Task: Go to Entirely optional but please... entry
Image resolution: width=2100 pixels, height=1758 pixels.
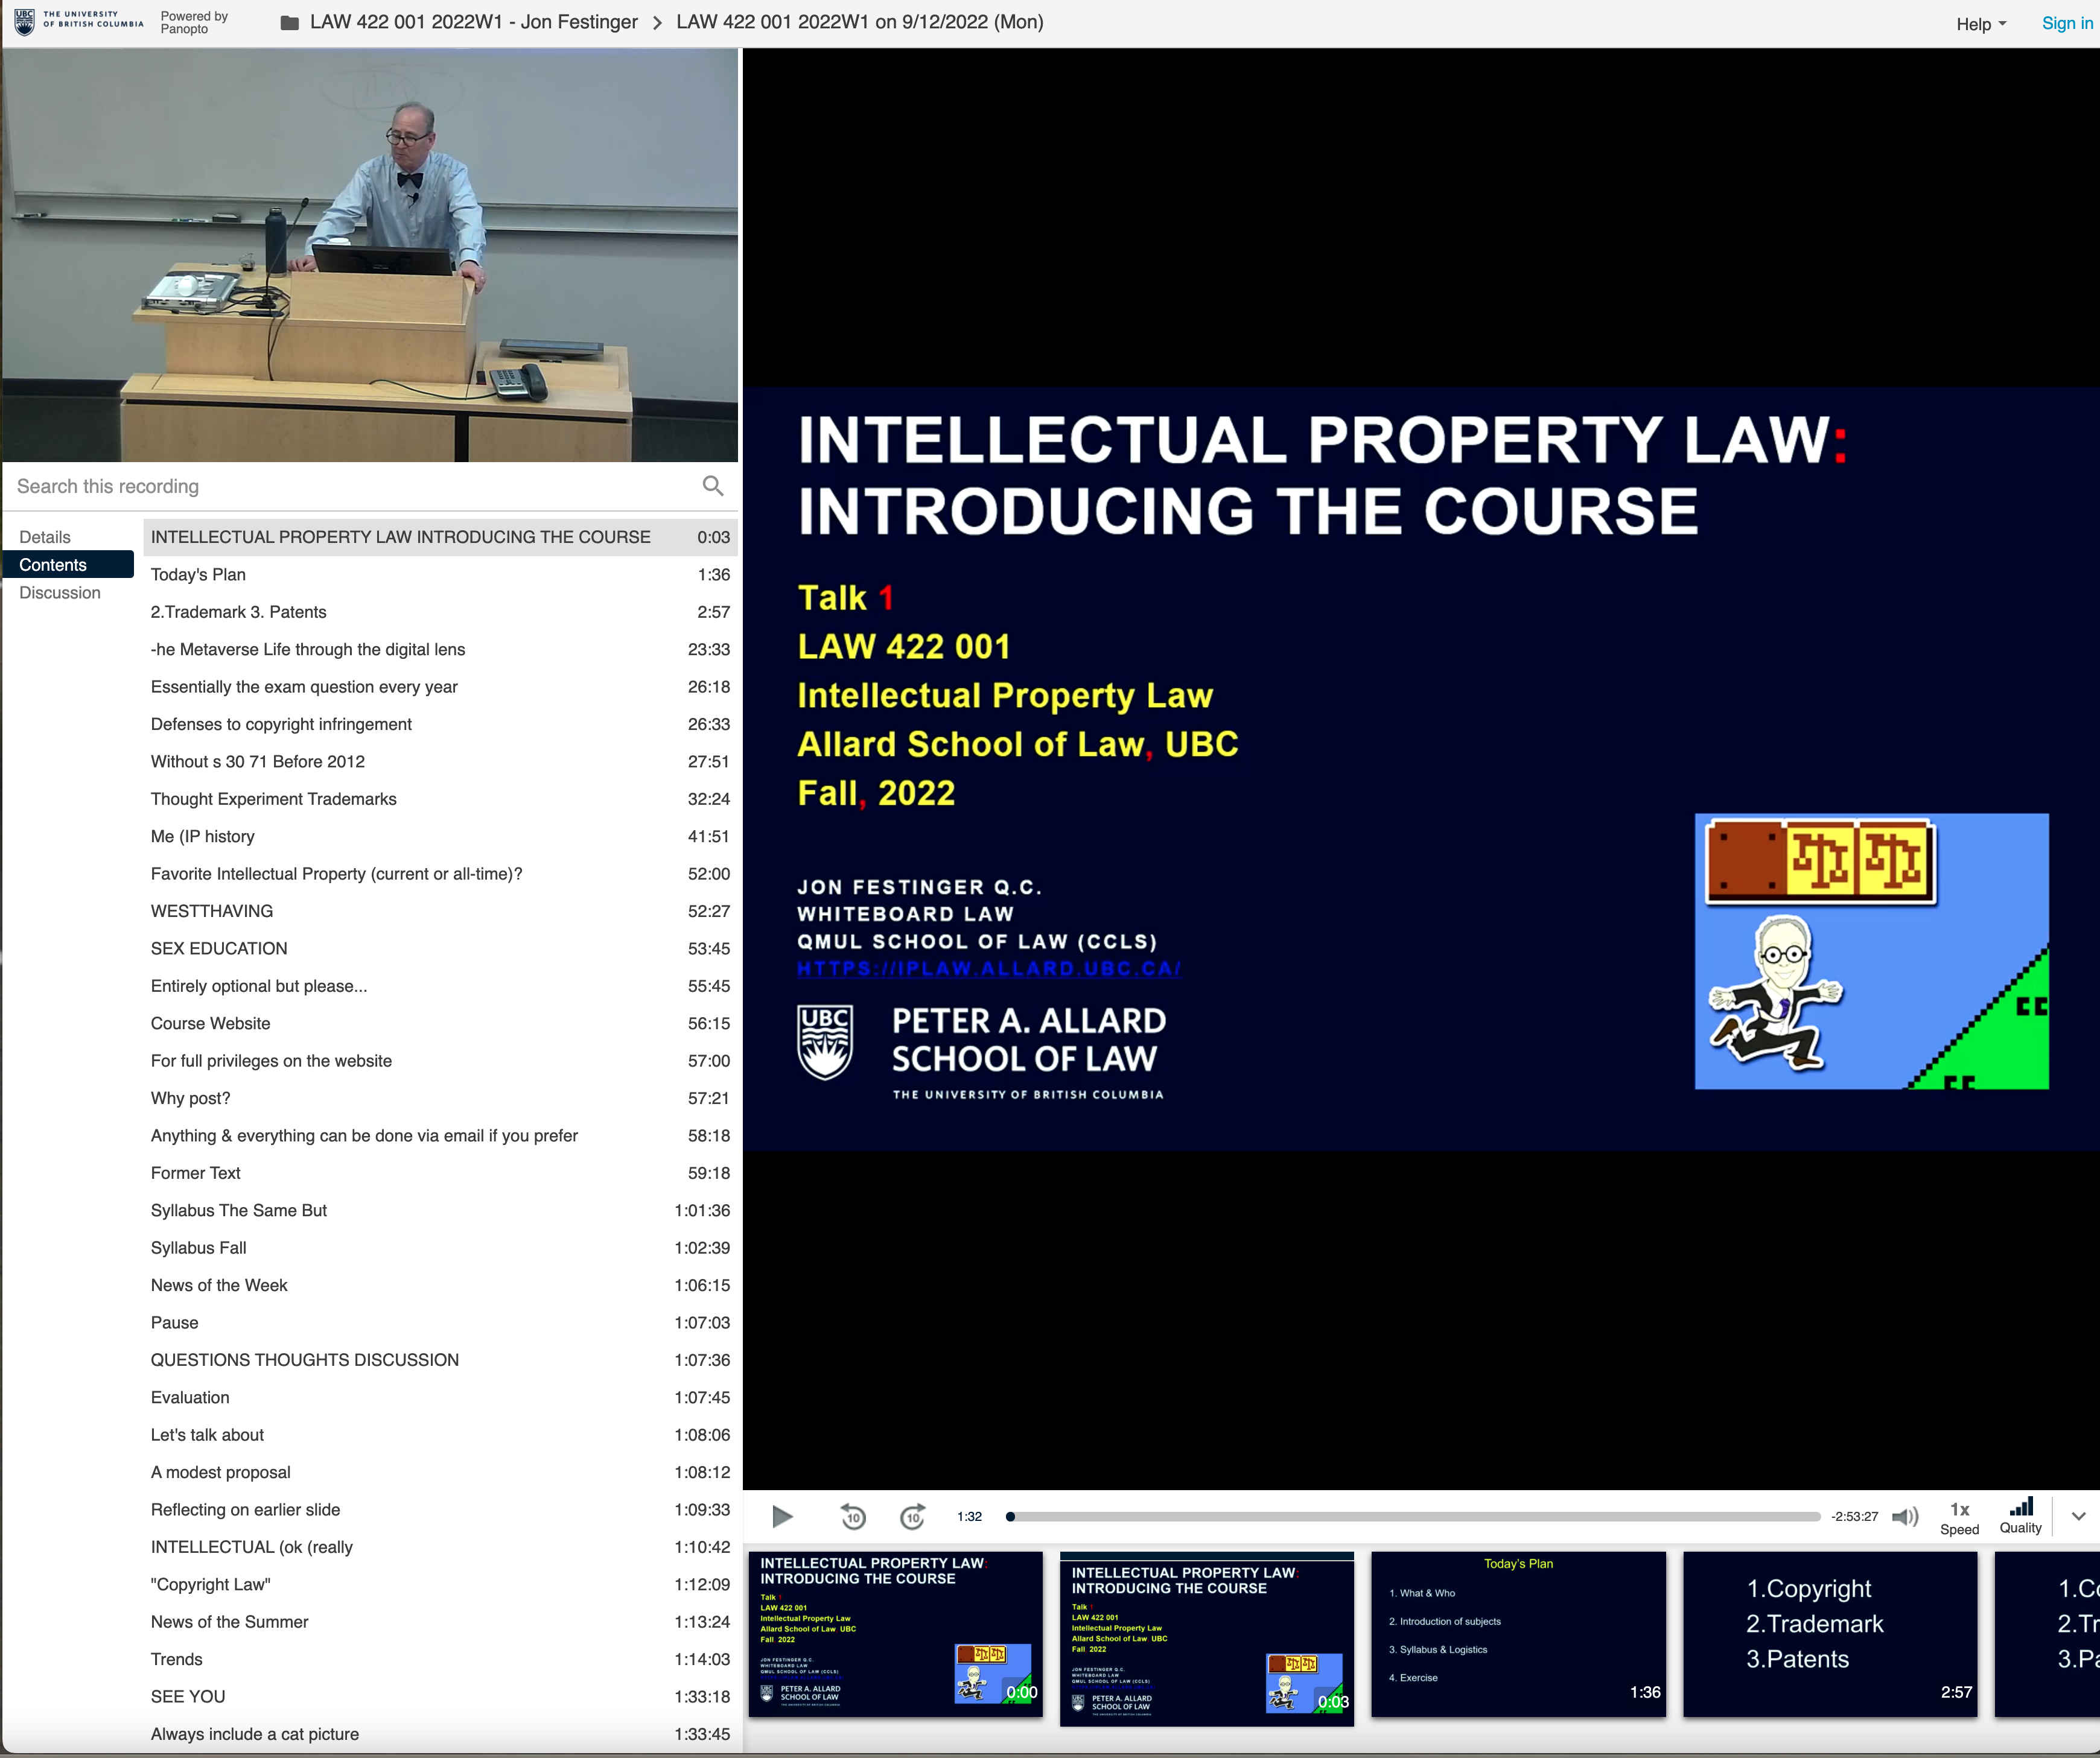Action: click(440, 986)
